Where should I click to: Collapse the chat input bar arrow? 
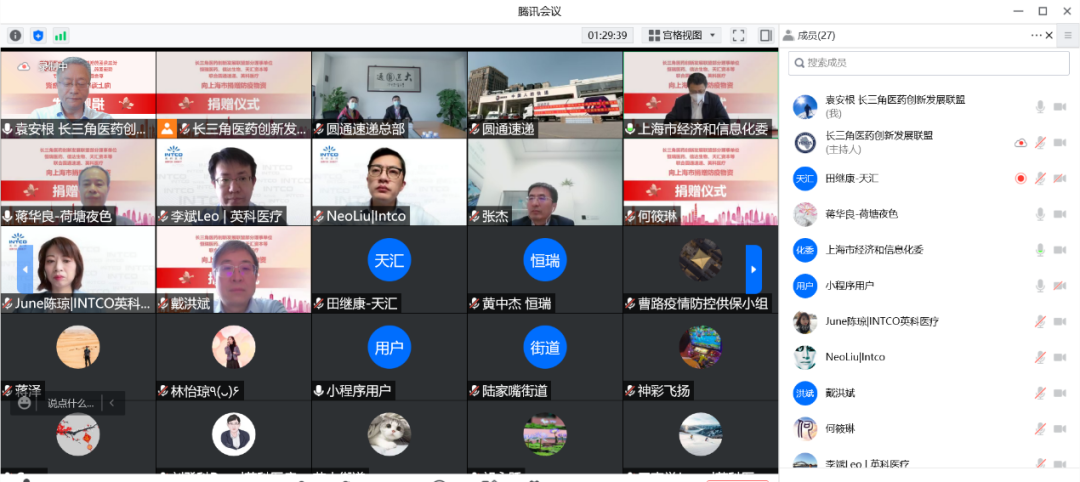pos(111,403)
